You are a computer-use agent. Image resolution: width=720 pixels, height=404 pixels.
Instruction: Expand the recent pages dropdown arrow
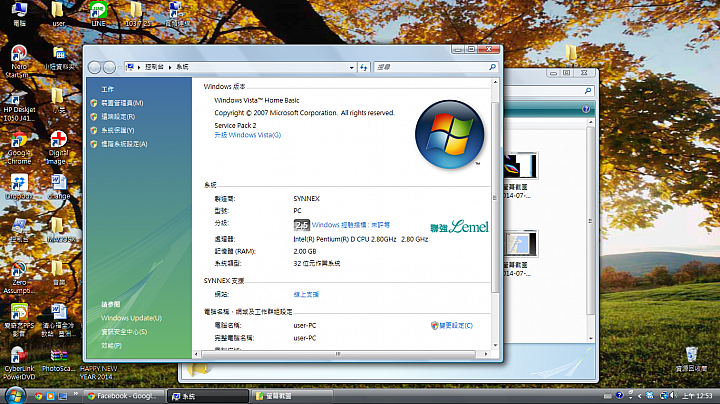[x=119, y=67]
